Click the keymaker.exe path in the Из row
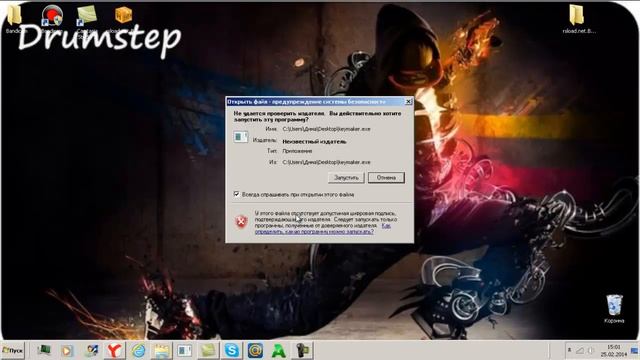Screen dimensions: 640x360 327,162
